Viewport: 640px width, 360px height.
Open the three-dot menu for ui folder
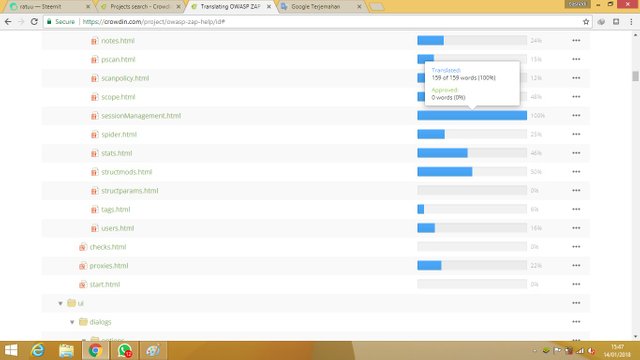(x=576, y=303)
